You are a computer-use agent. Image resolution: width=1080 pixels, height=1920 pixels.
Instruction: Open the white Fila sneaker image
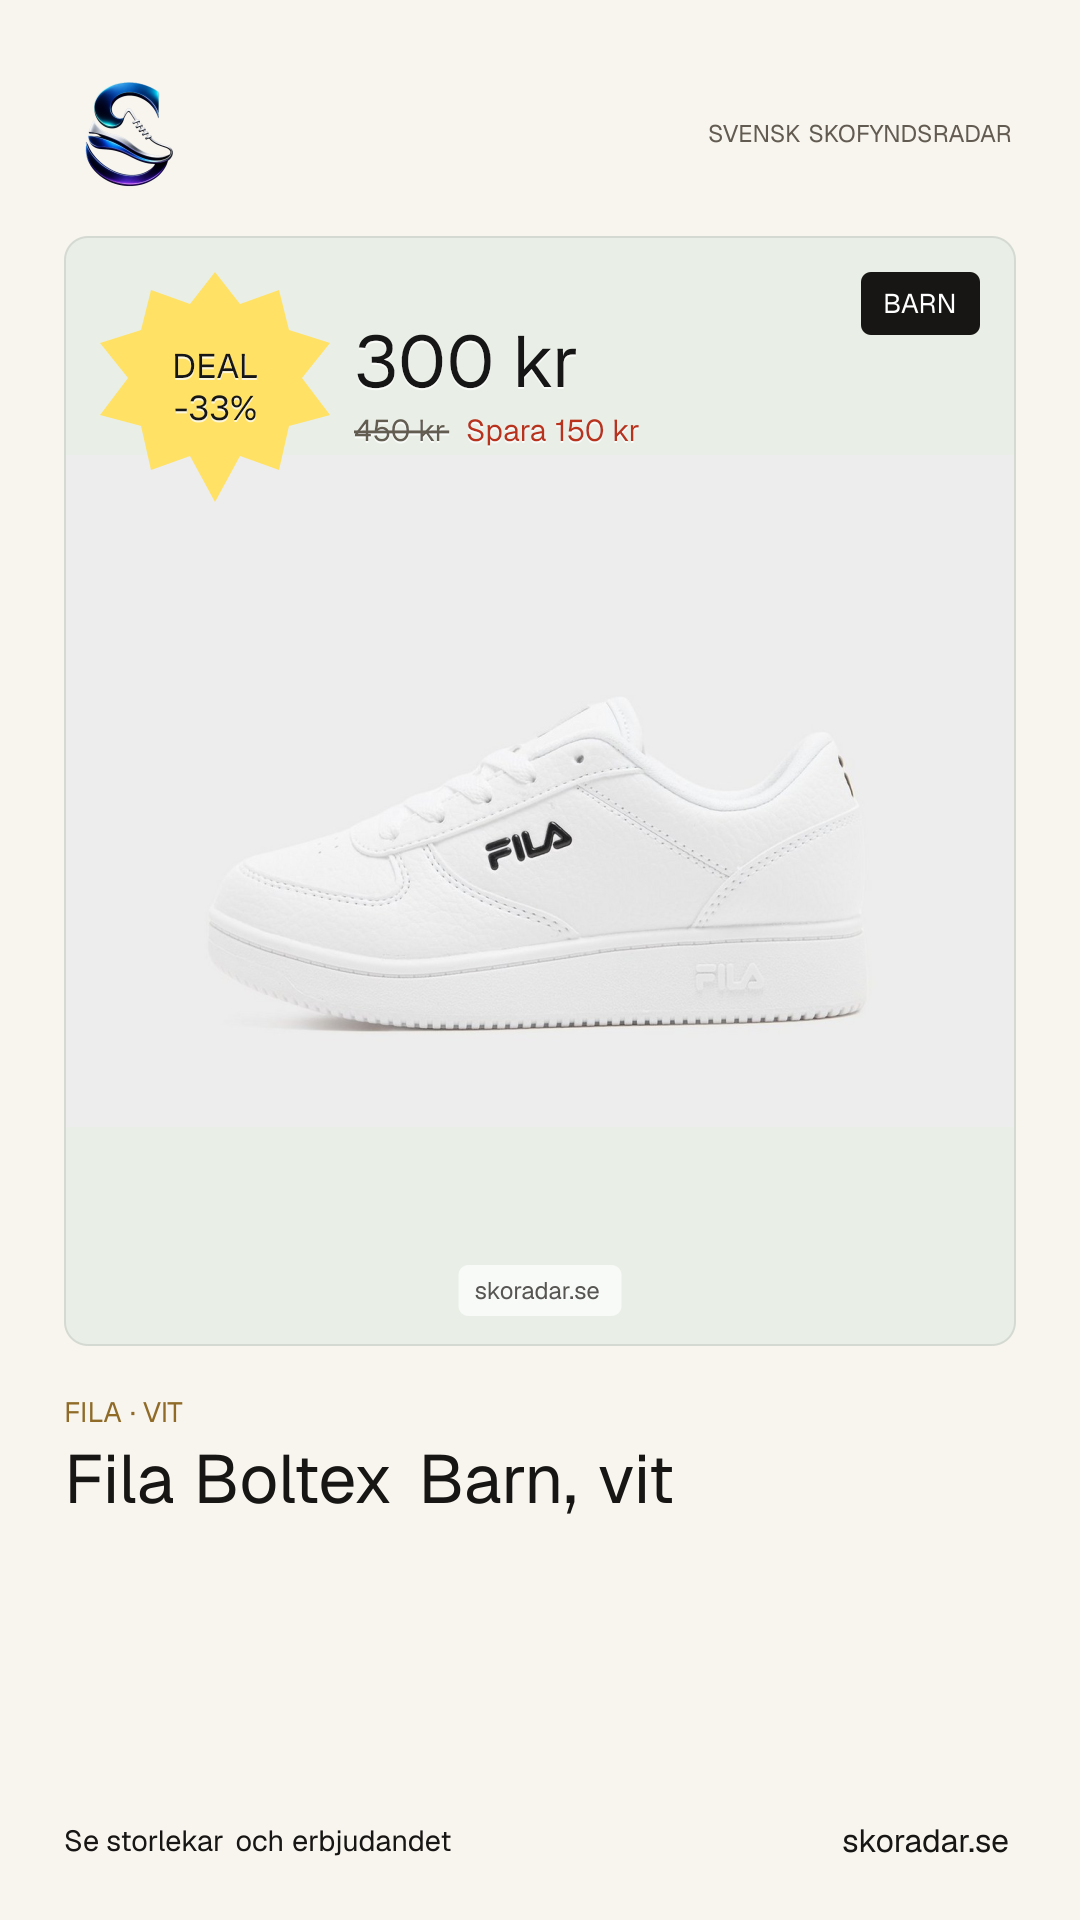[x=538, y=862]
